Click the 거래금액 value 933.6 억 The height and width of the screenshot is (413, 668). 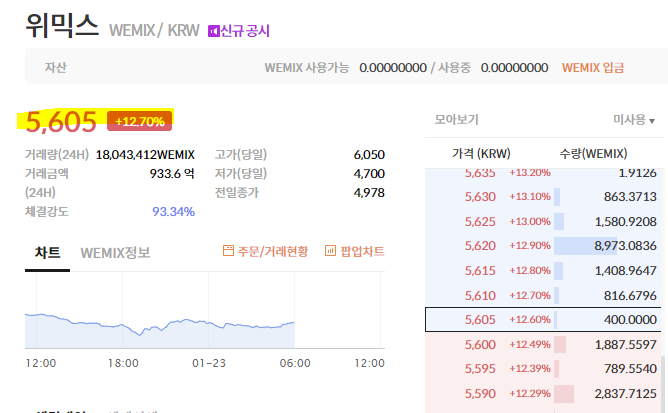[172, 174]
